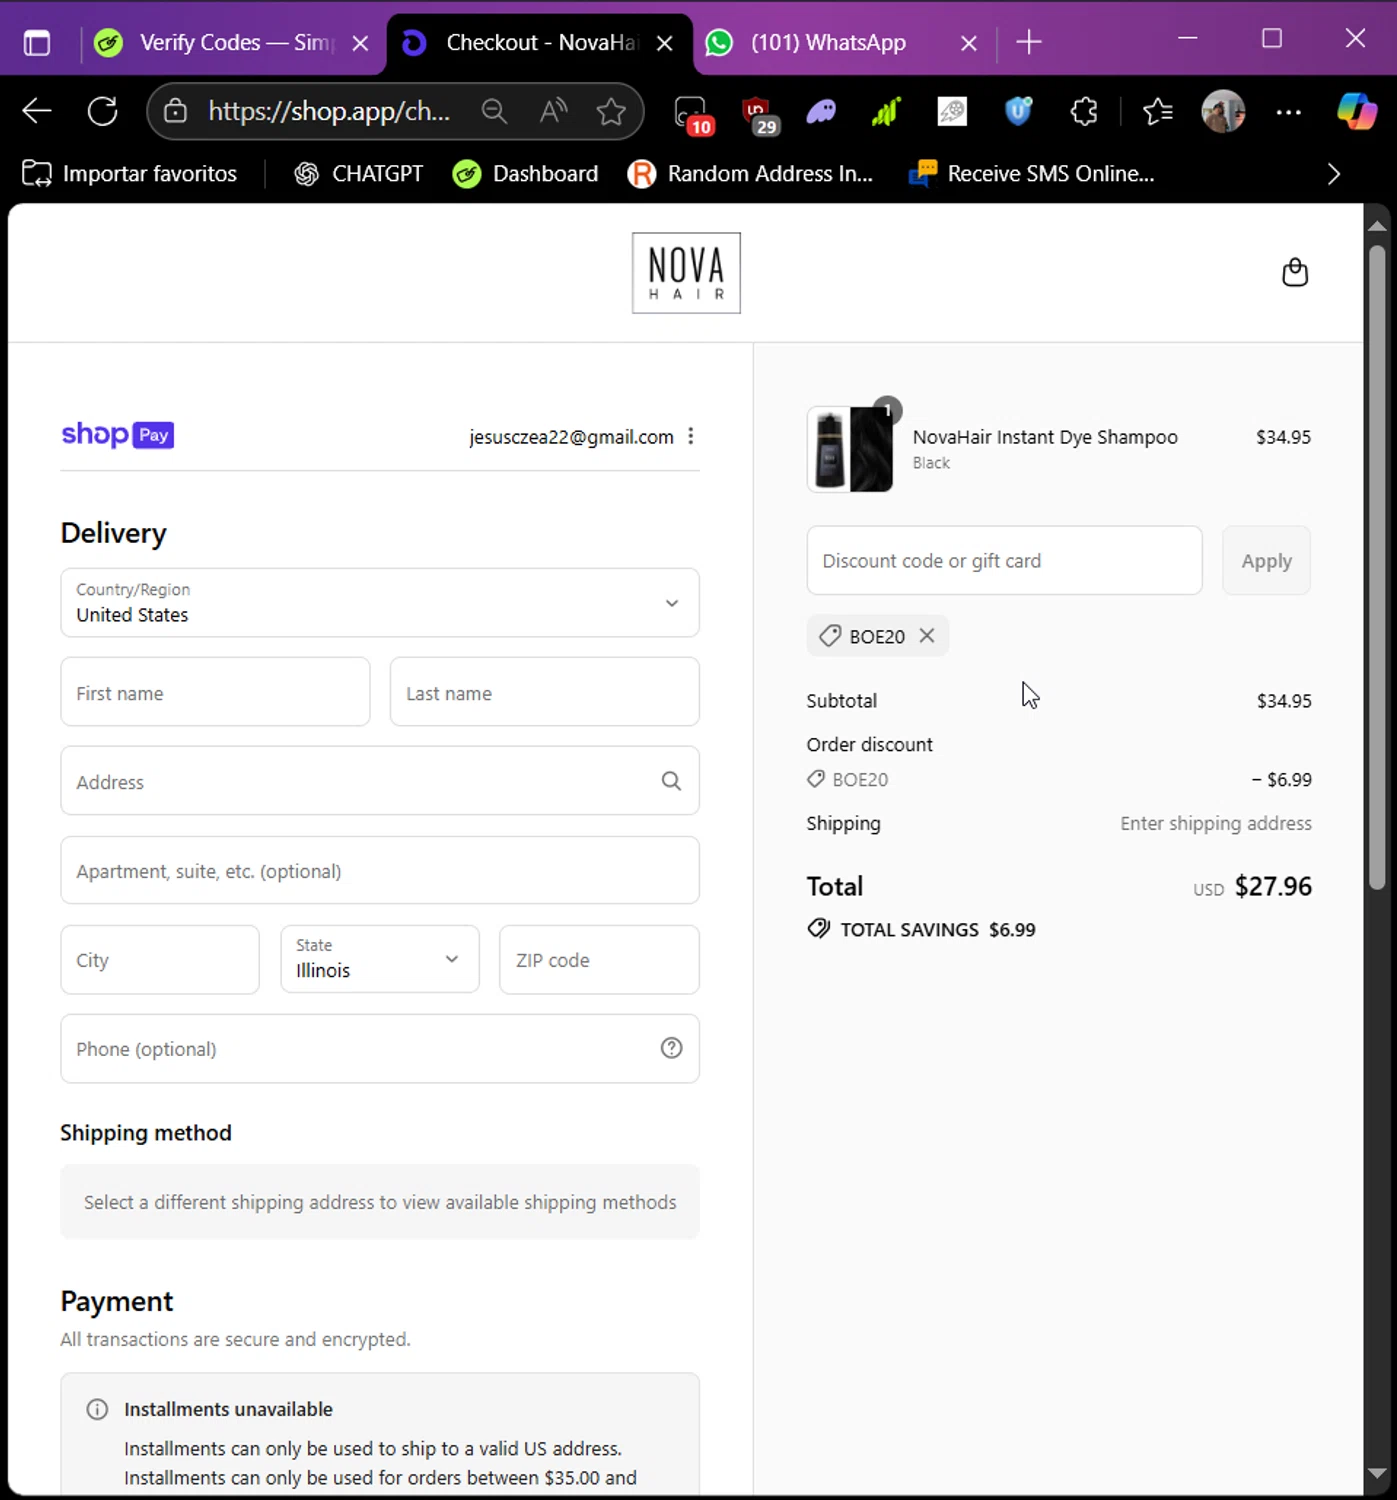The width and height of the screenshot is (1397, 1500).
Task: Open the shopping bag cart icon
Action: point(1295,272)
